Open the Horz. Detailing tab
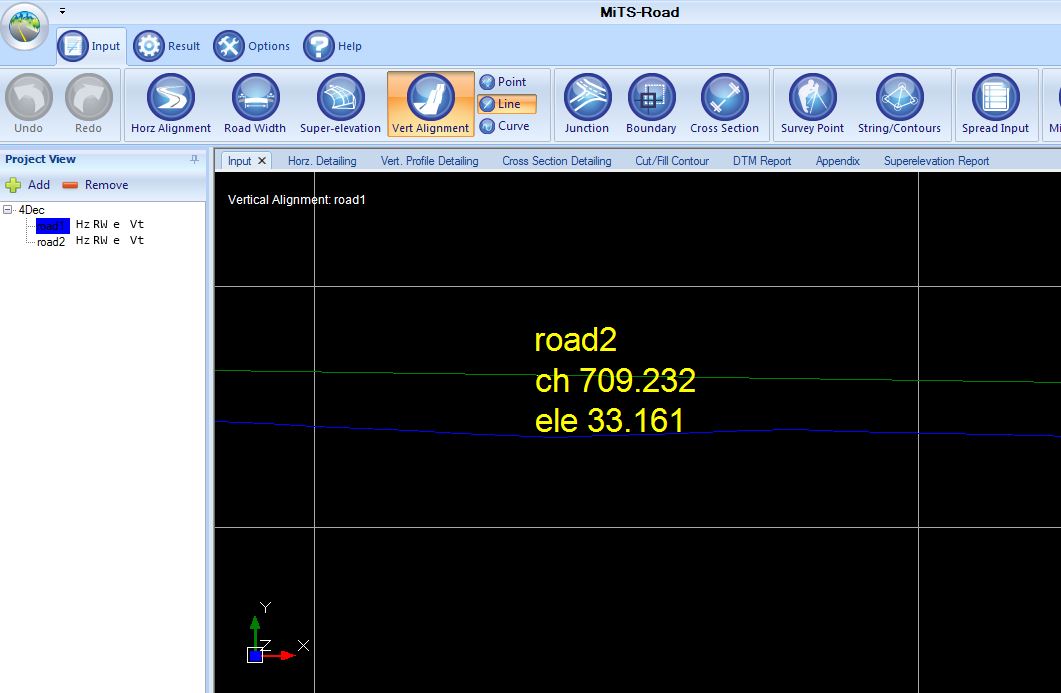This screenshot has width=1061, height=693. point(322,161)
